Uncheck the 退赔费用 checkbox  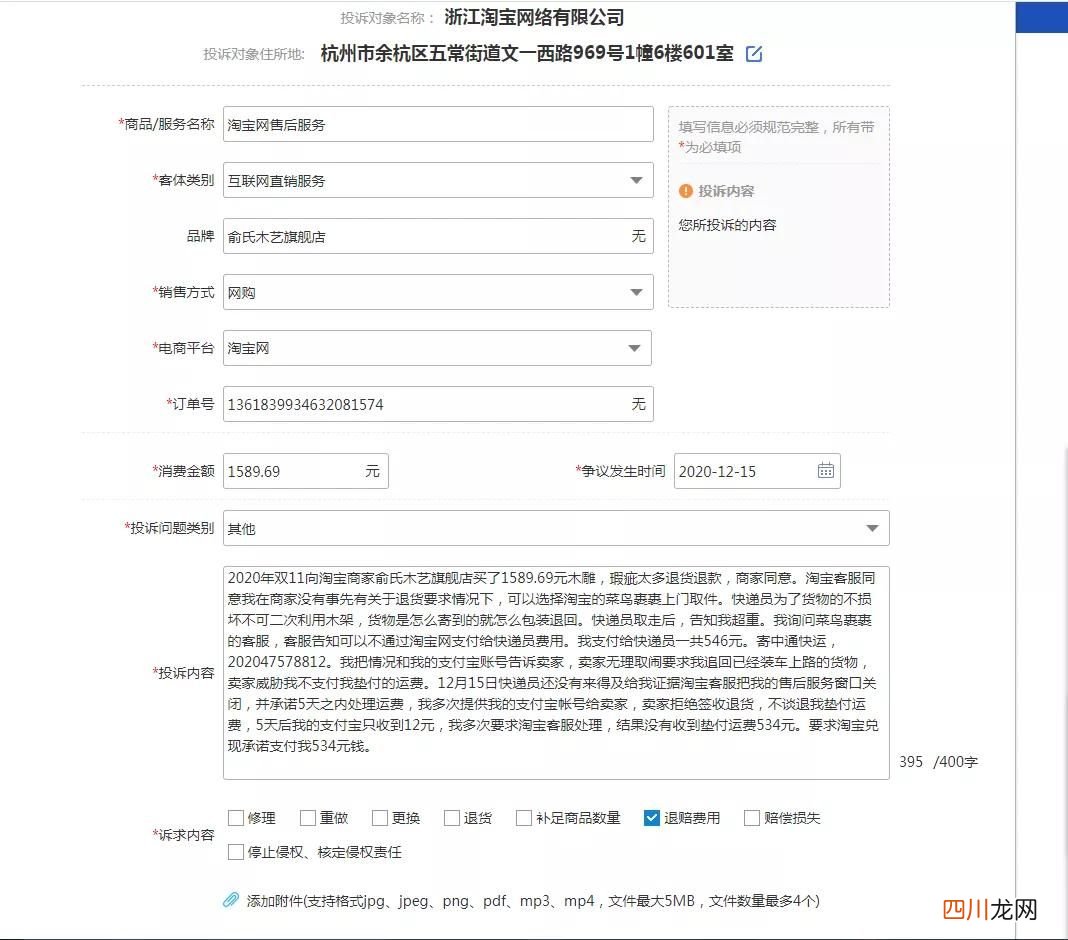652,817
